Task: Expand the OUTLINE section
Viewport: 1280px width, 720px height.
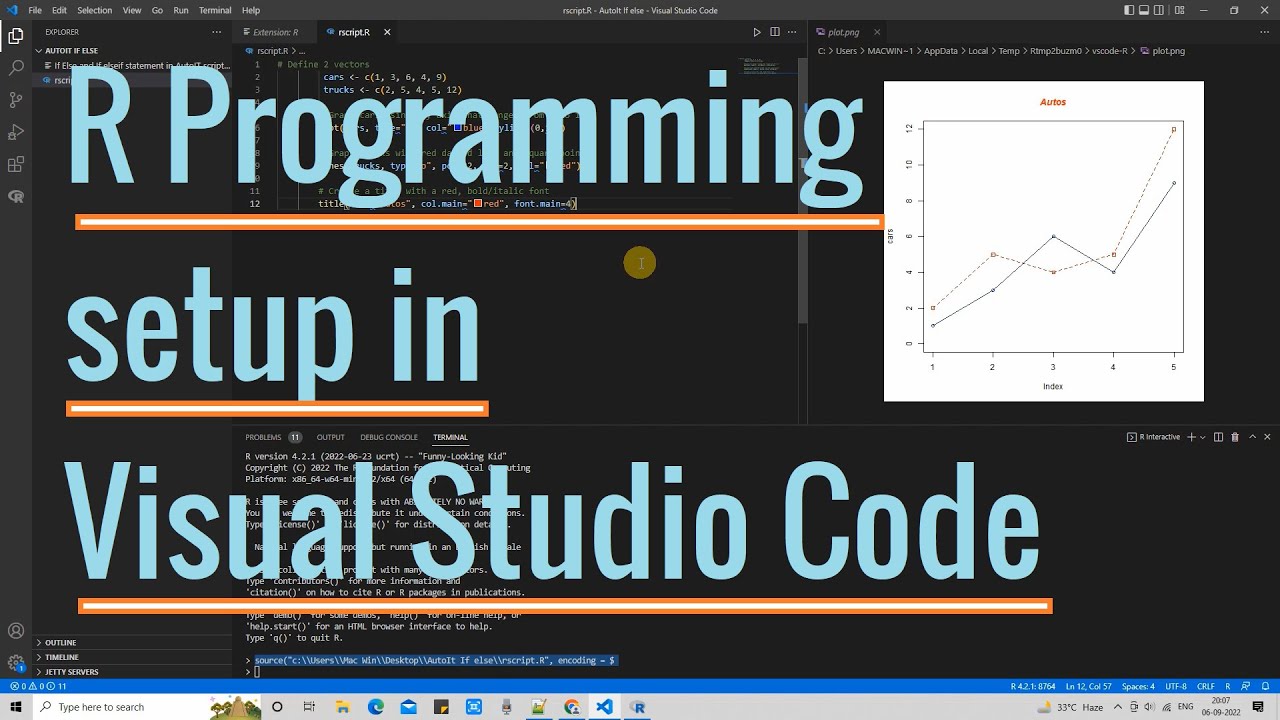Action: click(60, 643)
